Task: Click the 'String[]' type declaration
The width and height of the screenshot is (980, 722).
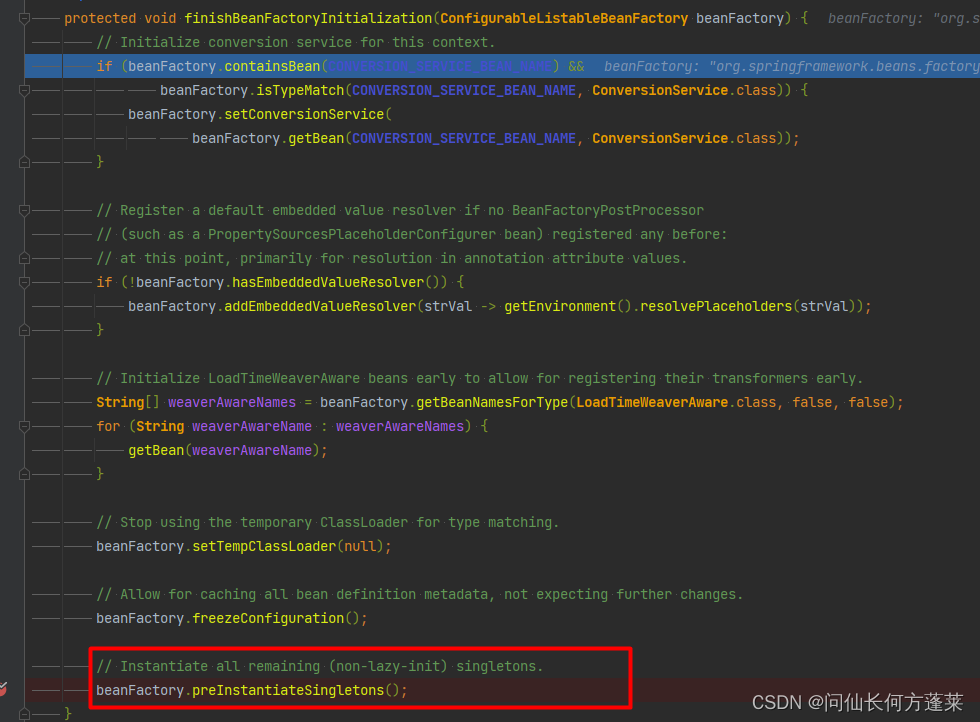Action: (x=128, y=403)
